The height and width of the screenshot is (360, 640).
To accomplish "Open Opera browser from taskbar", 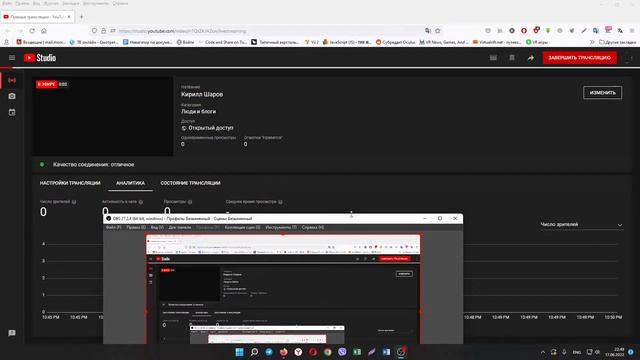I will pos(313,352).
